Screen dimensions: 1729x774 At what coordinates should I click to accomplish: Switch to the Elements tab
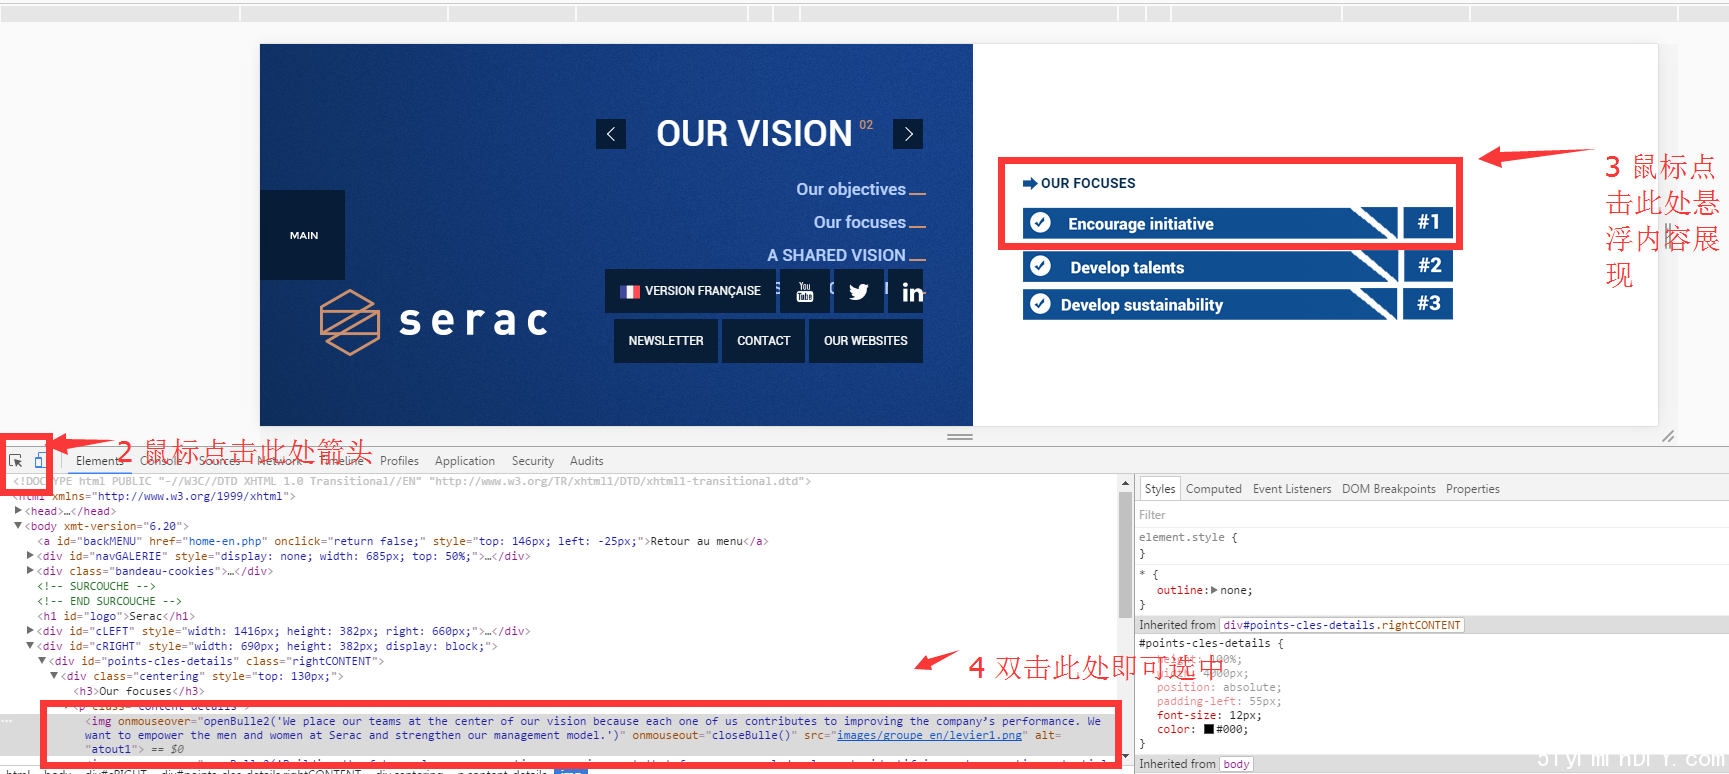pos(99,461)
